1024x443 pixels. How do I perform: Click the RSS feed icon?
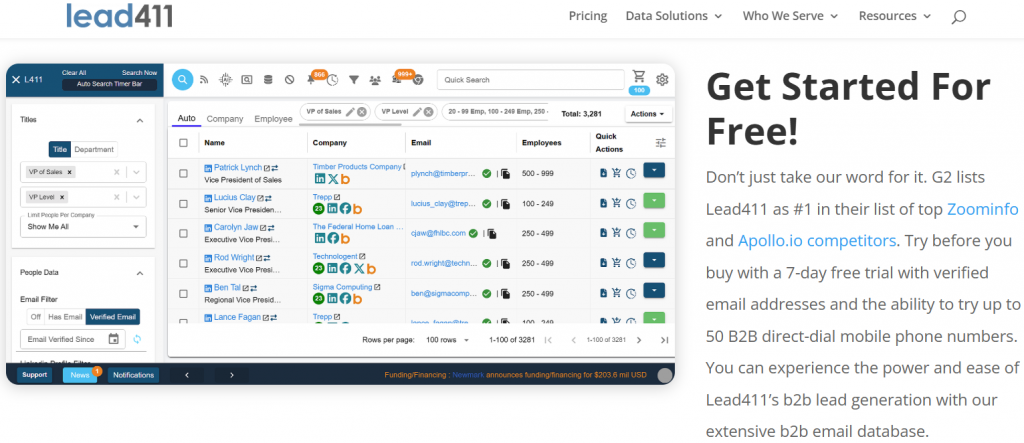tap(204, 80)
